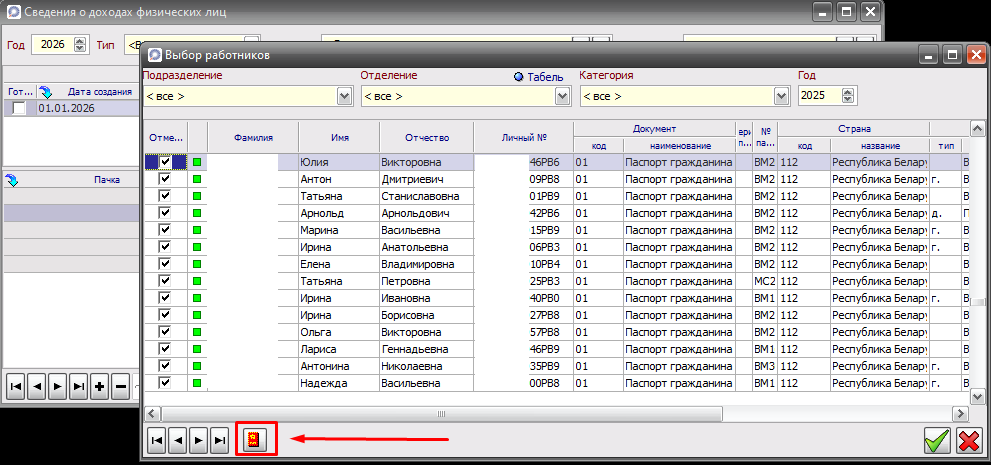Click the Табель radio icon
This screenshot has width=991, height=465.
tap(519, 76)
